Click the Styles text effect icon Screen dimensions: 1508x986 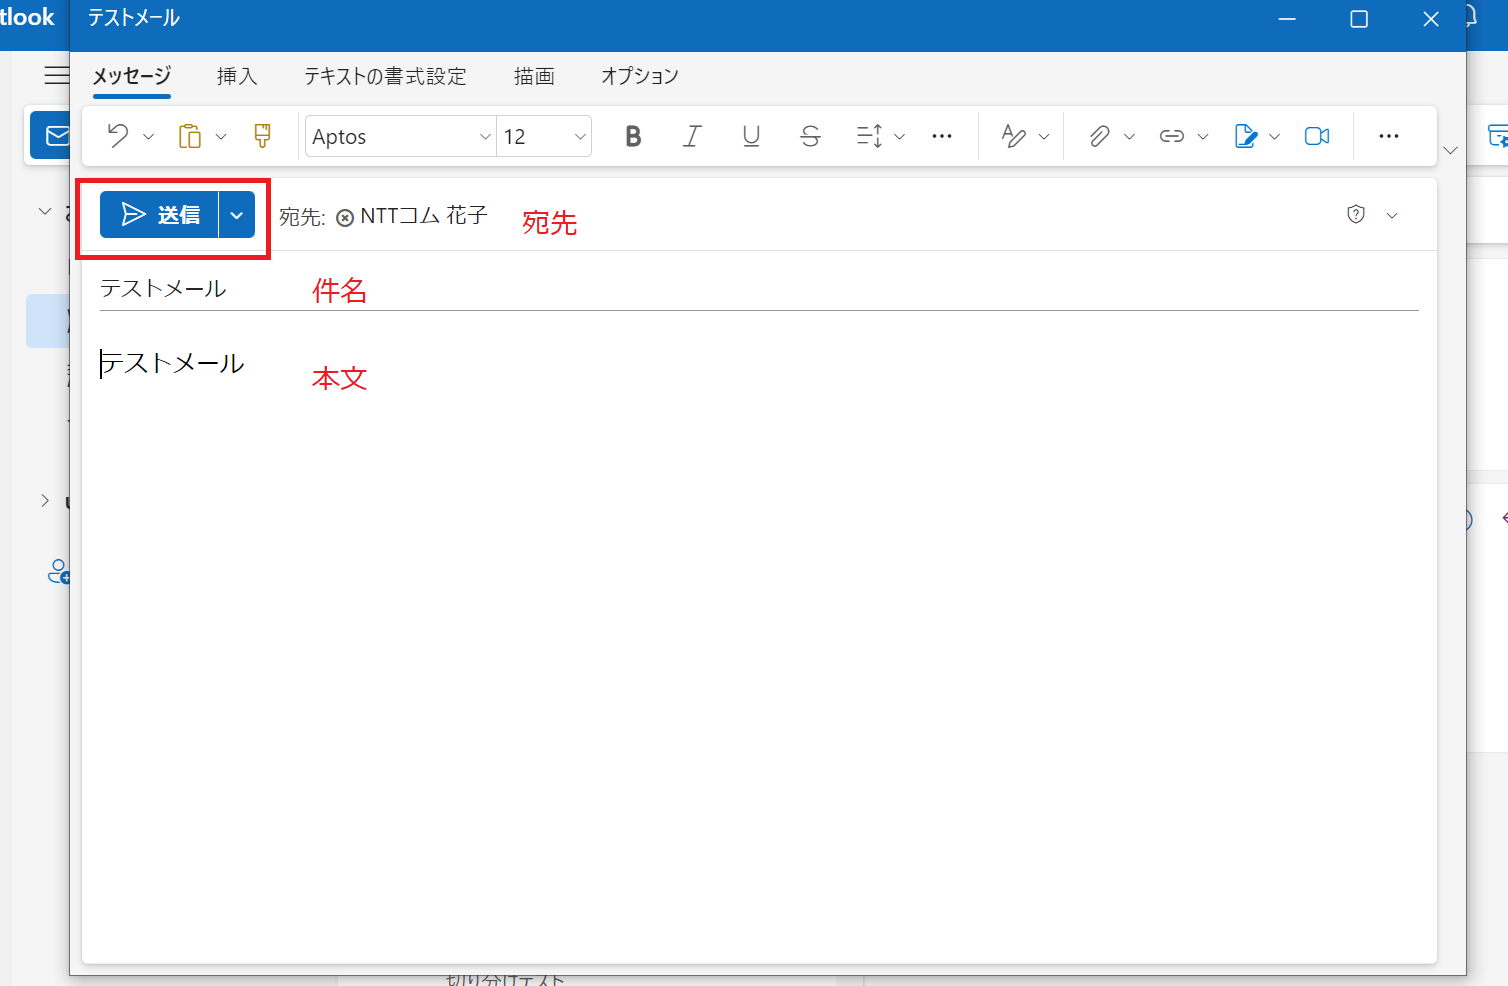[1013, 136]
